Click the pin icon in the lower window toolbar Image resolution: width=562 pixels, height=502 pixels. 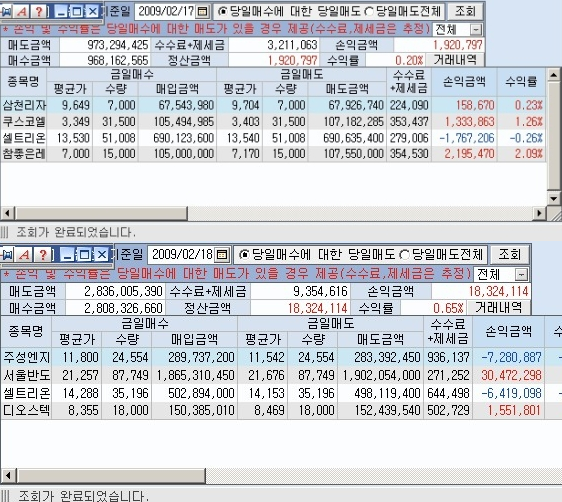click(7, 255)
